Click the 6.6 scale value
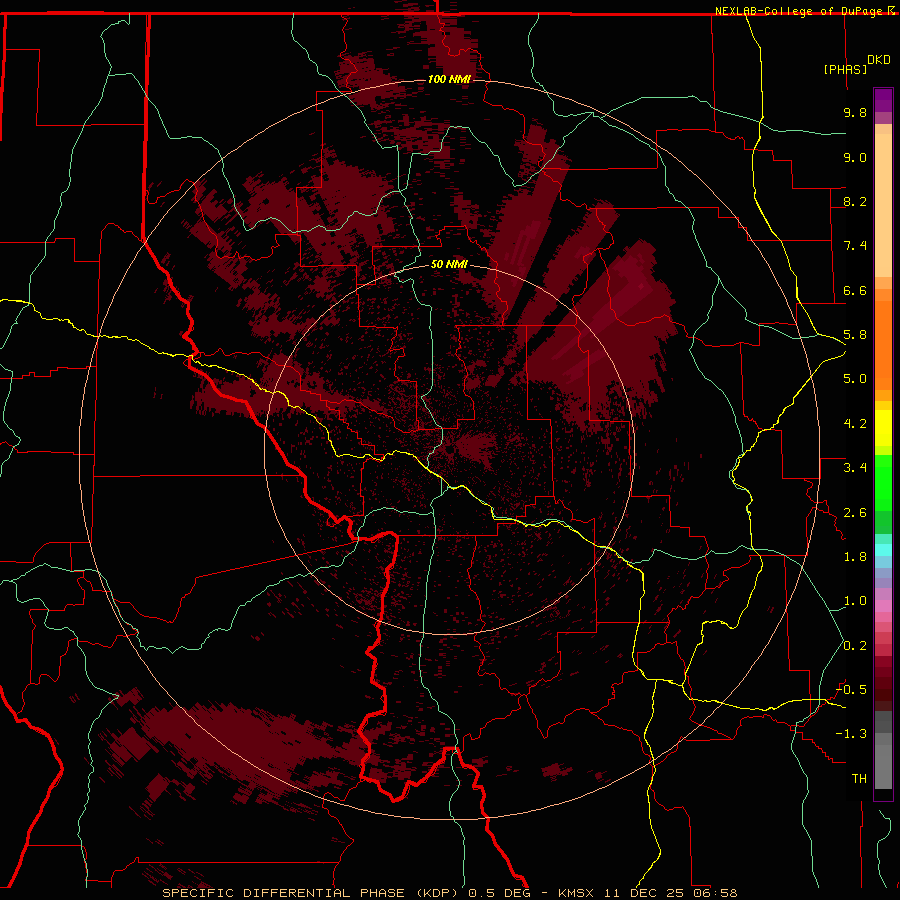Screen dimensions: 900x900 (x=855, y=290)
